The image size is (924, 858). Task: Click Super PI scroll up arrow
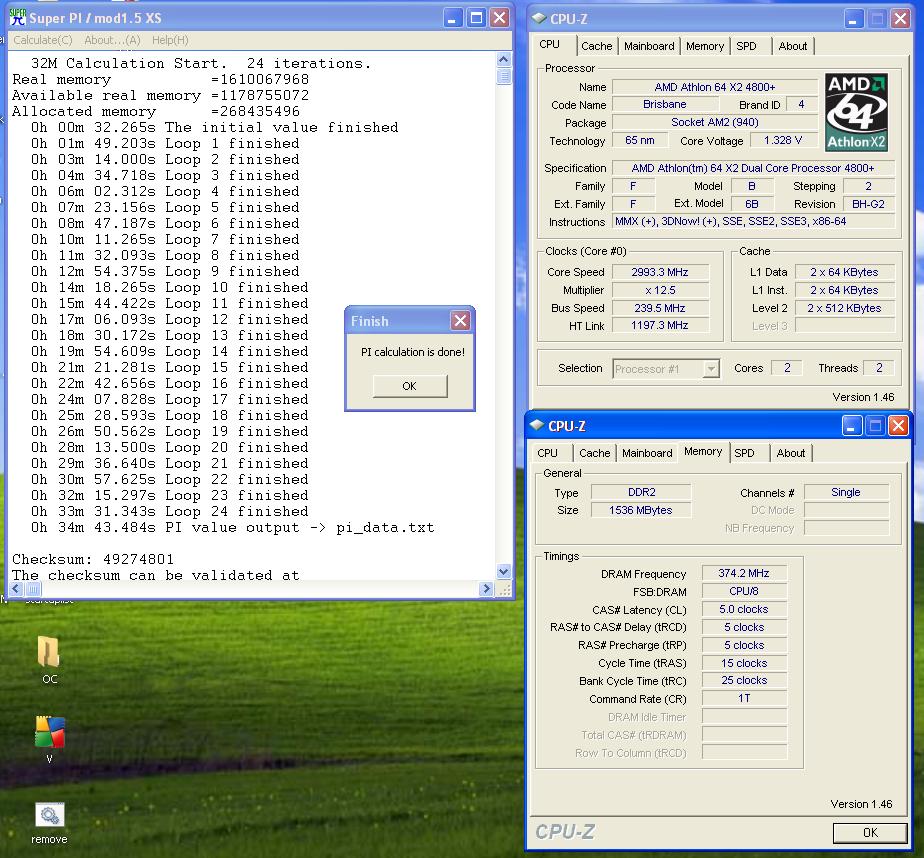(503, 59)
